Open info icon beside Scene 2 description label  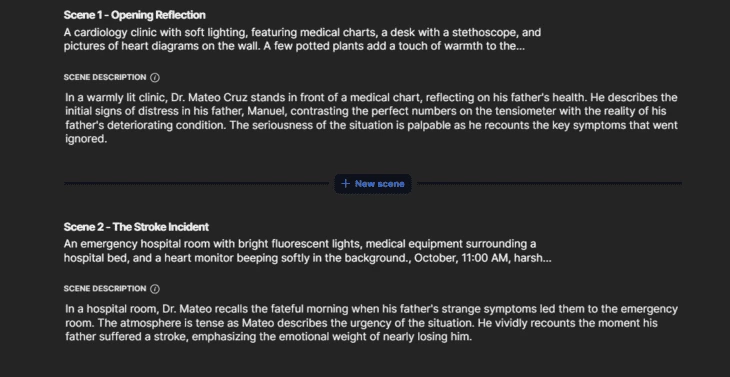[155, 289]
